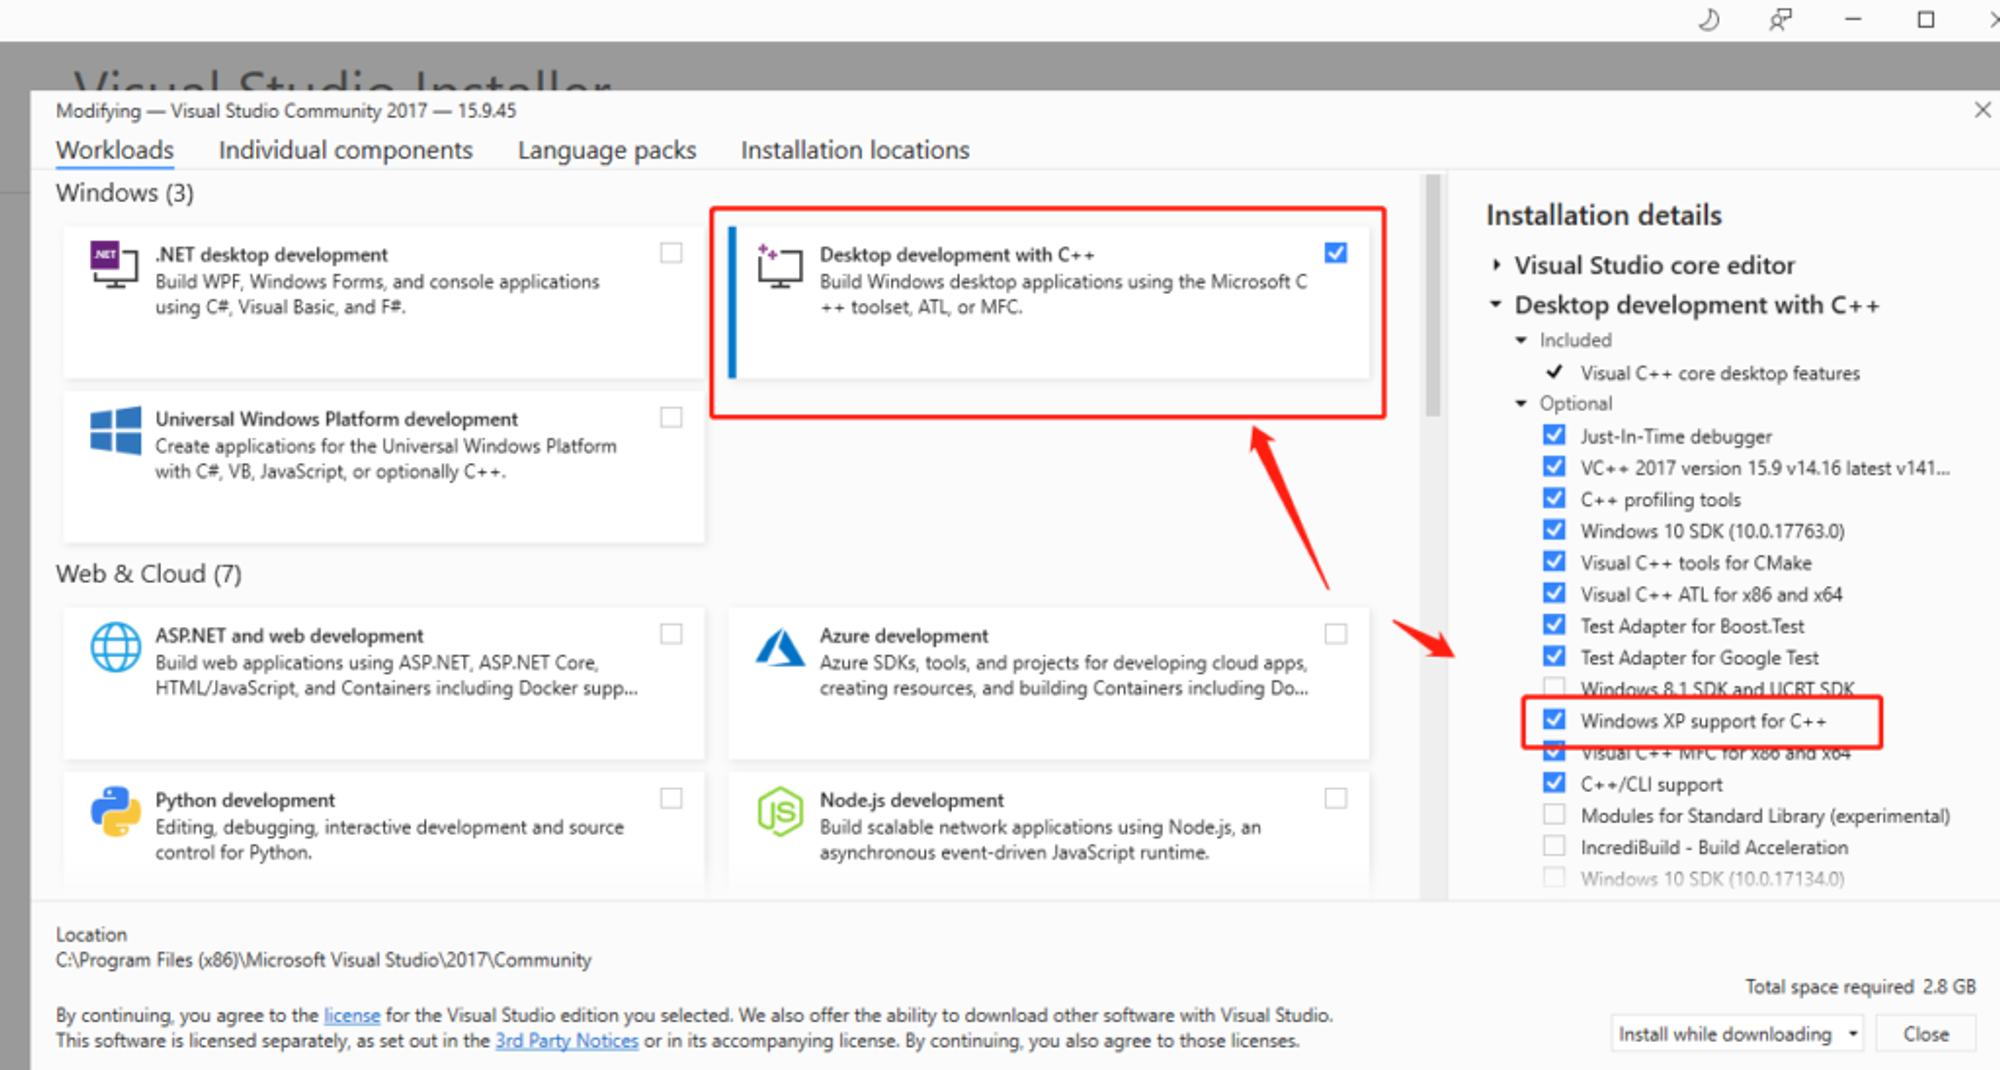Click the Desktop development with C++ monitor icon
The image size is (2000, 1070).
point(779,266)
